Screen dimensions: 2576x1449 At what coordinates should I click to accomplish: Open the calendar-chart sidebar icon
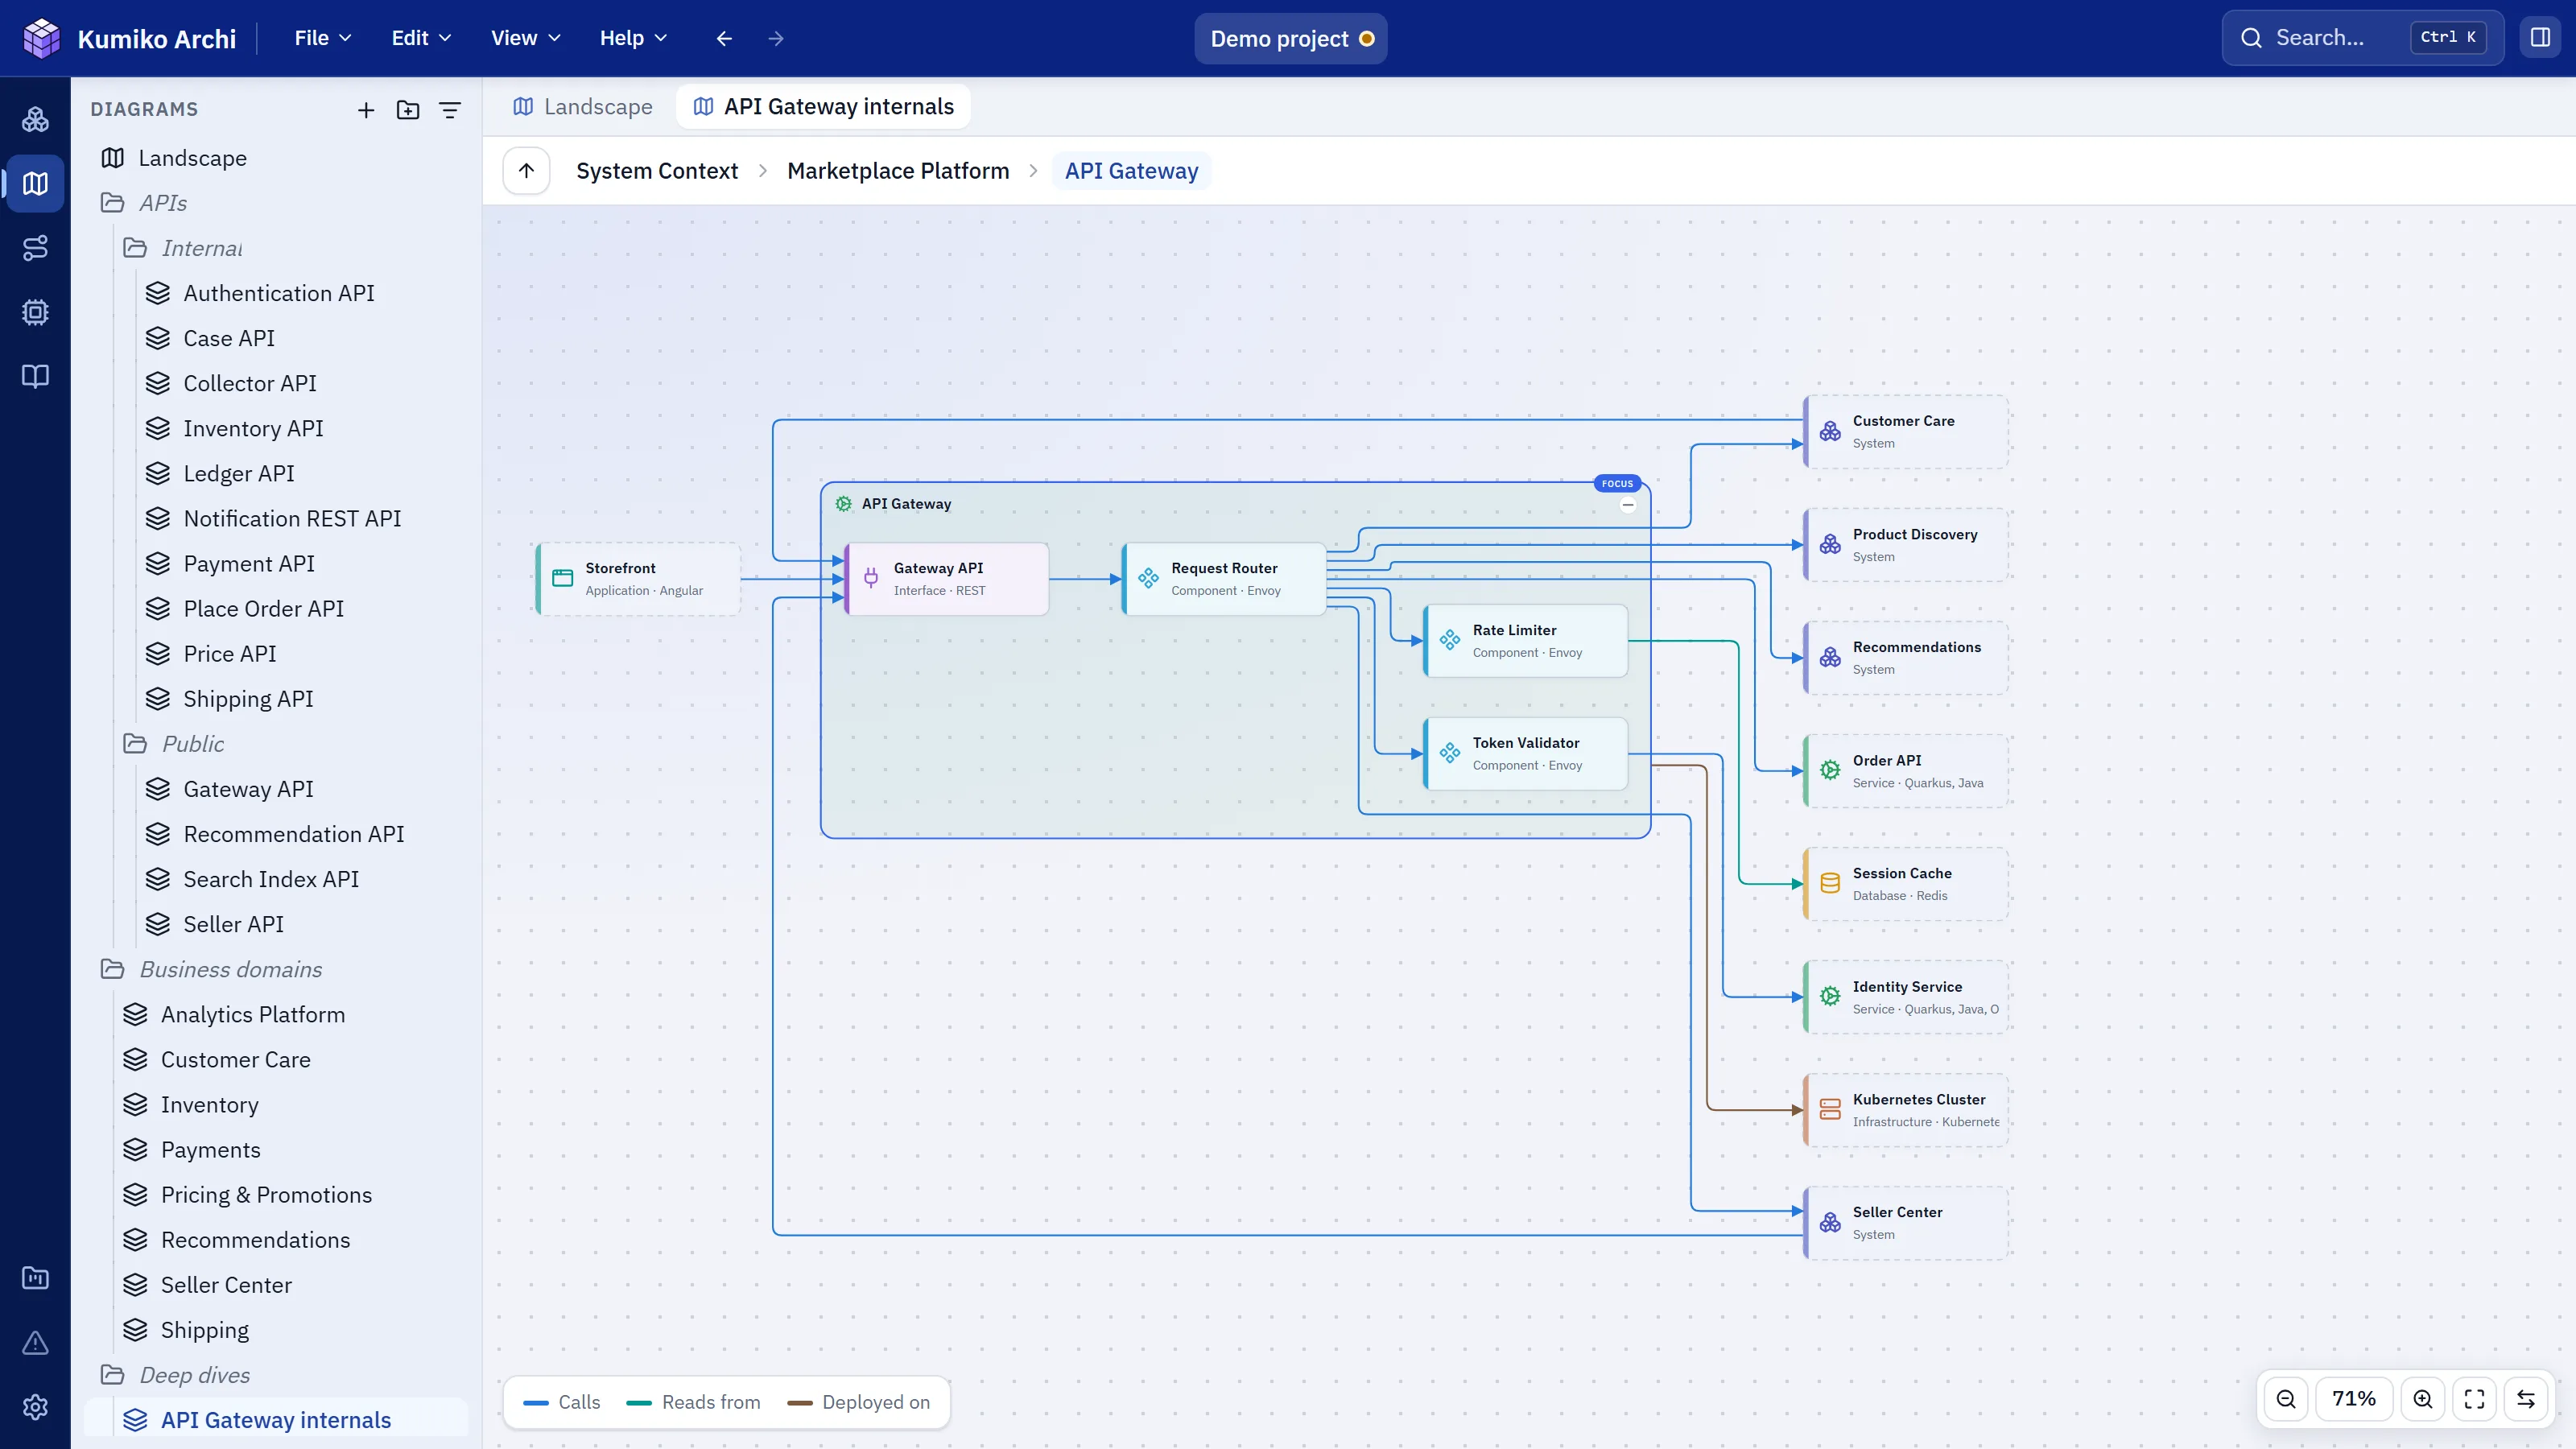[35, 1278]
